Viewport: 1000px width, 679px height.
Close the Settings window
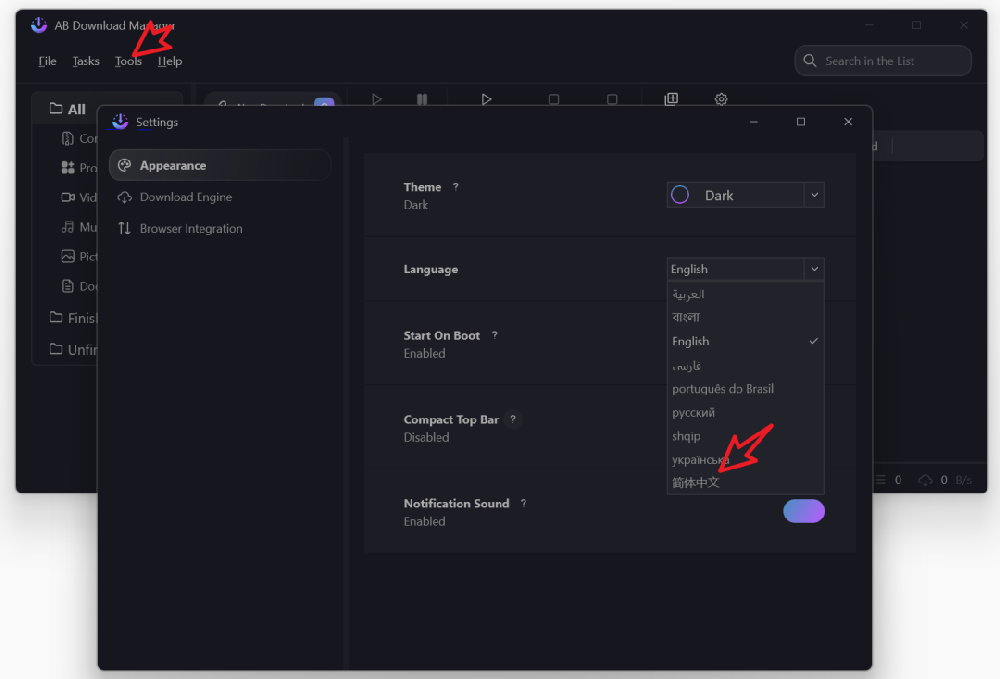pyautogui.click(x=848, y=122)
